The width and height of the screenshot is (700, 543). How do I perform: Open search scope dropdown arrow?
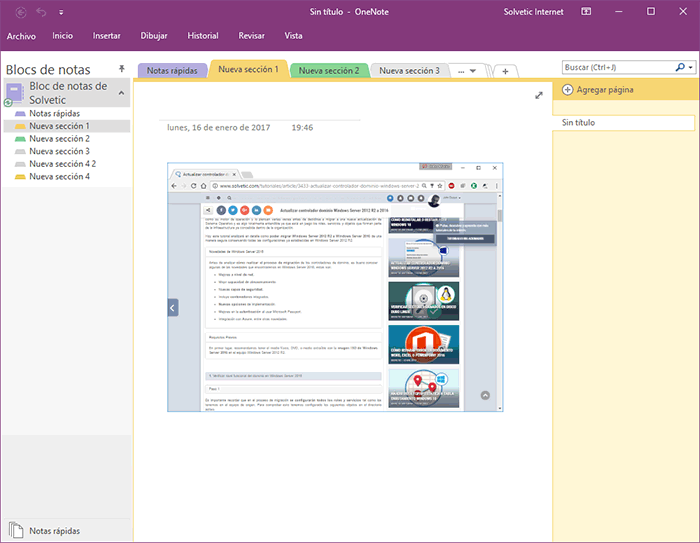[x=691, y=68]
